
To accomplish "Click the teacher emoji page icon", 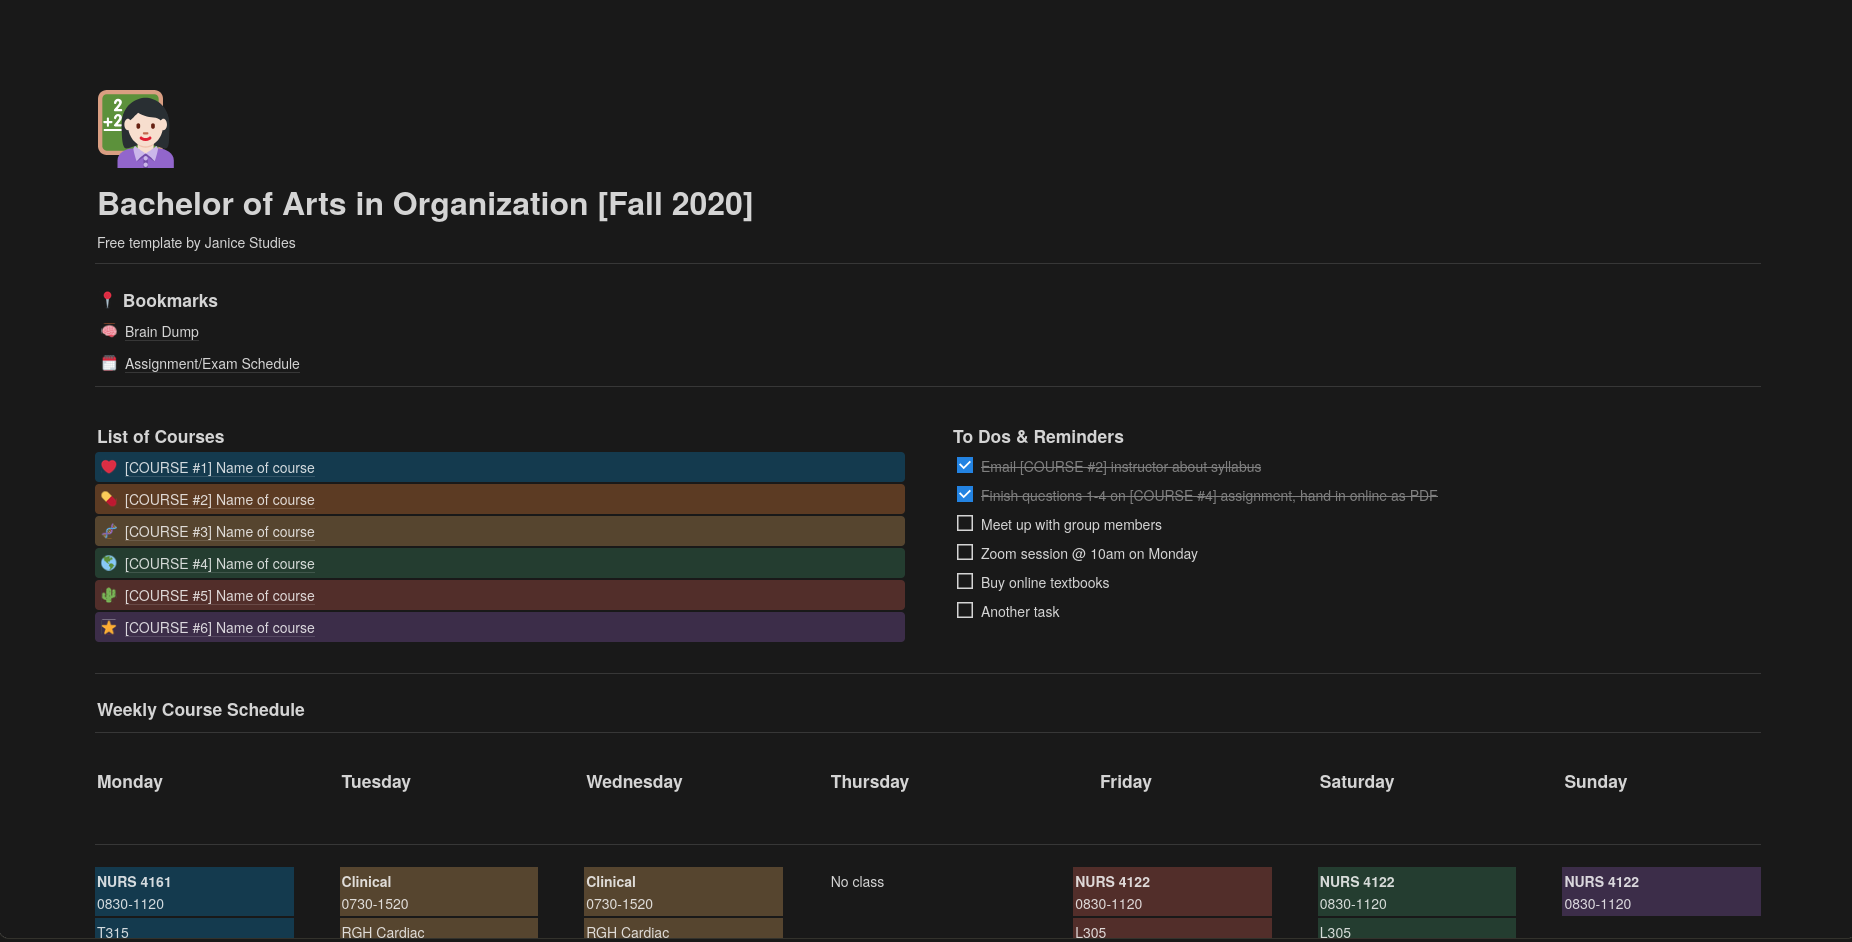I will 136,129.
